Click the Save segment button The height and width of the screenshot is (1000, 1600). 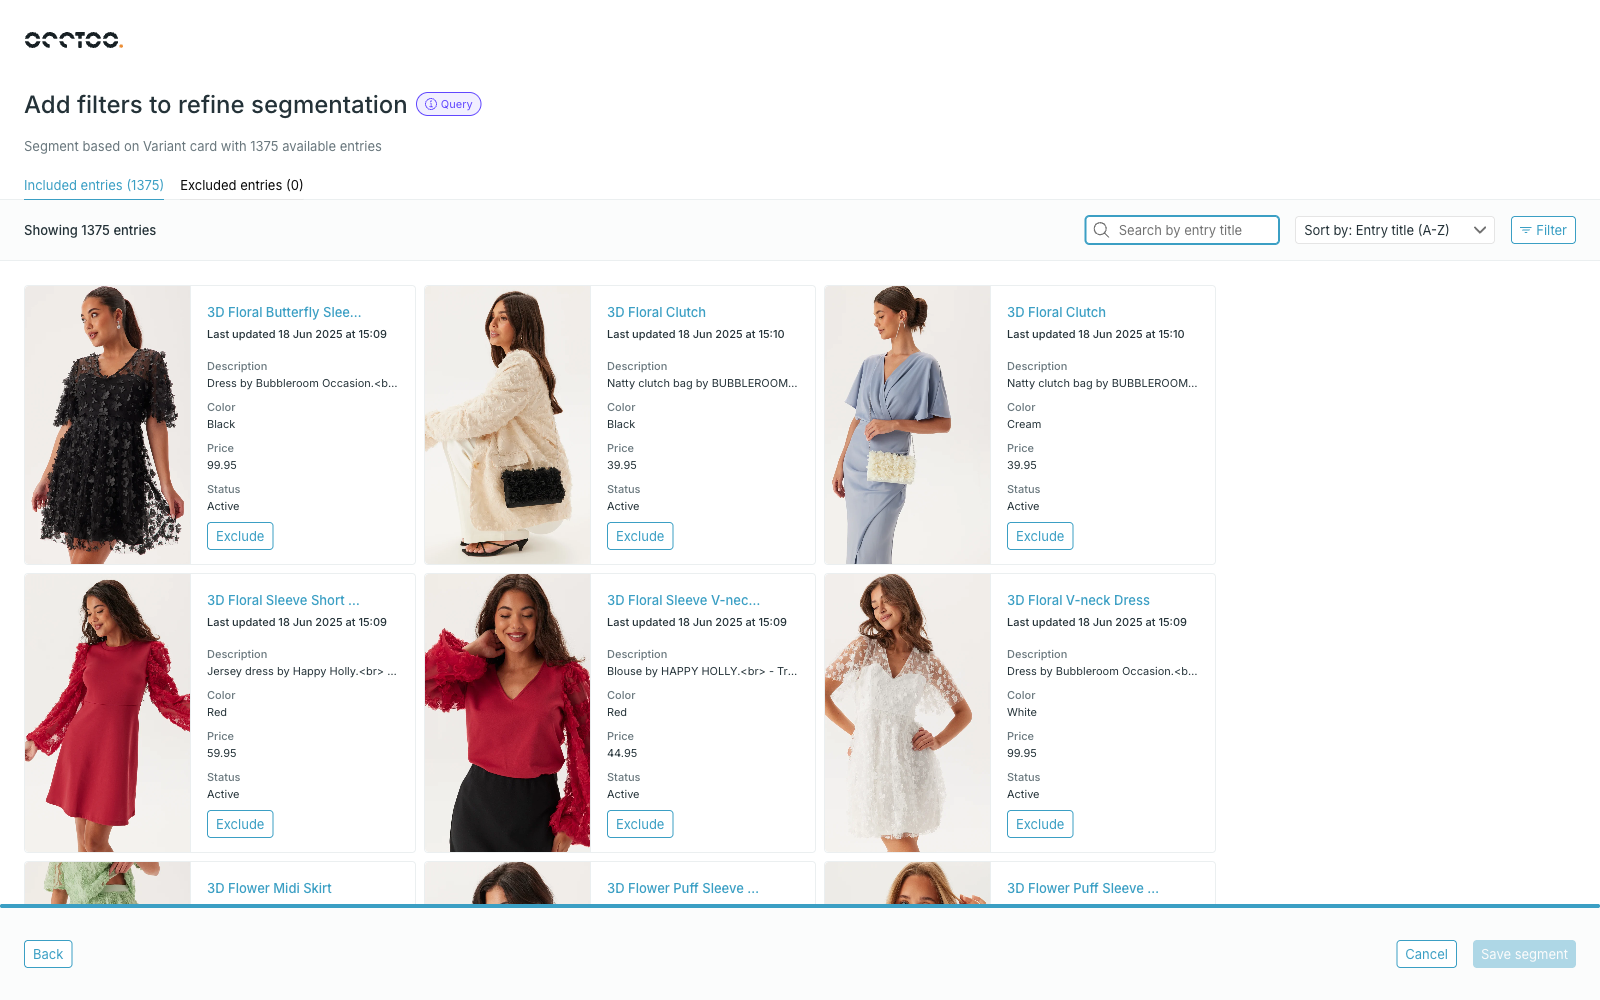click(1524, 954)
